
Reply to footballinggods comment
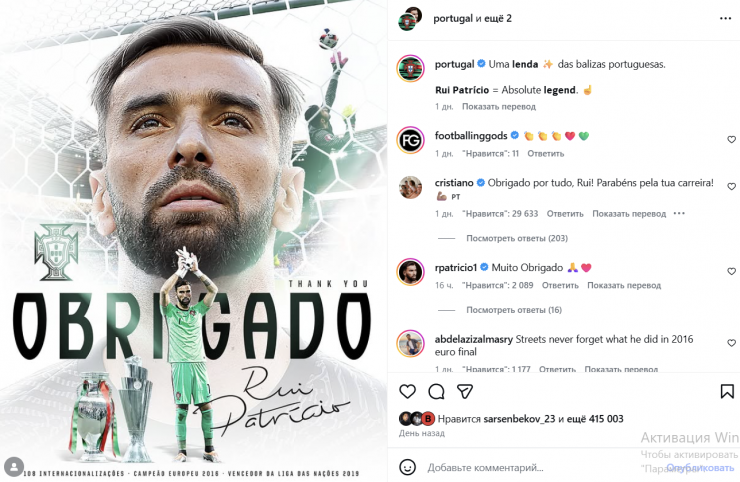(x=546, y=153)
